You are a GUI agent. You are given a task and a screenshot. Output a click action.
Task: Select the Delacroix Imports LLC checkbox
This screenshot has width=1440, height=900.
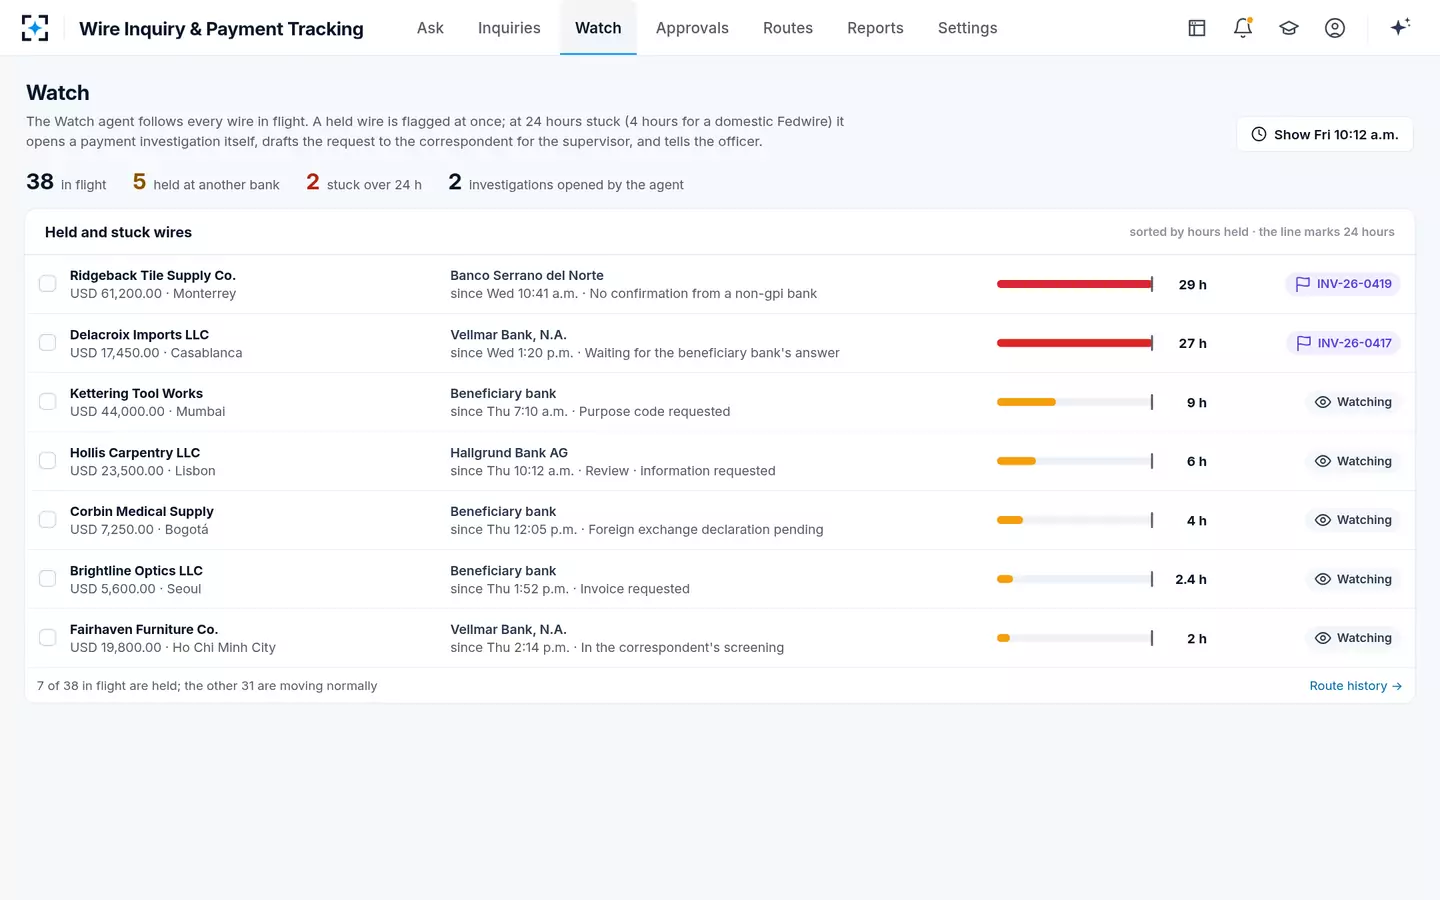pos(47,343)
